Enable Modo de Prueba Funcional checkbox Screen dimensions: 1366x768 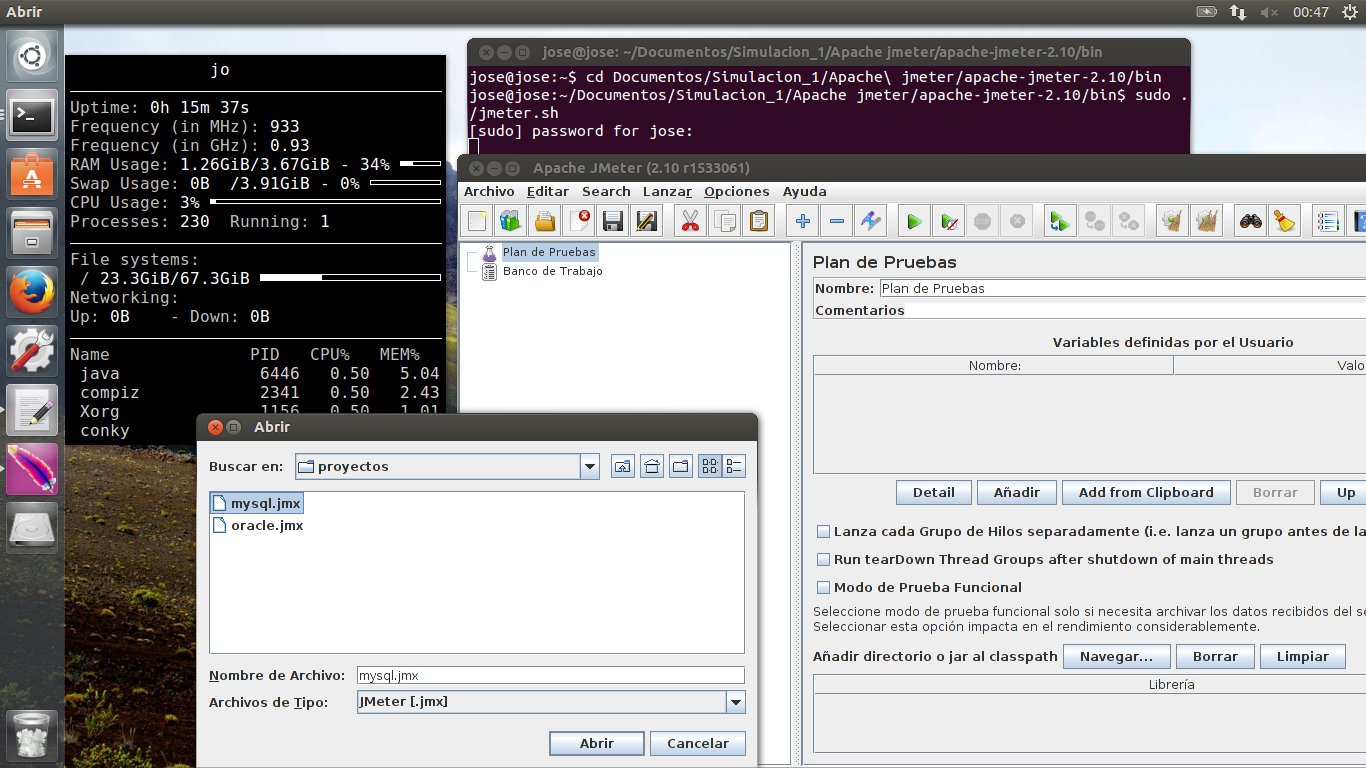coord(824,588)
